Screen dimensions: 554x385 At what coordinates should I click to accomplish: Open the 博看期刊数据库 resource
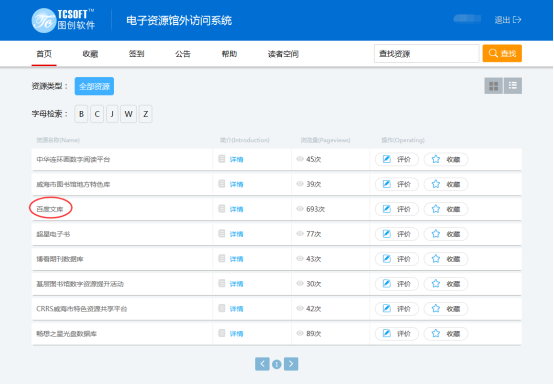tap(60, 259)
